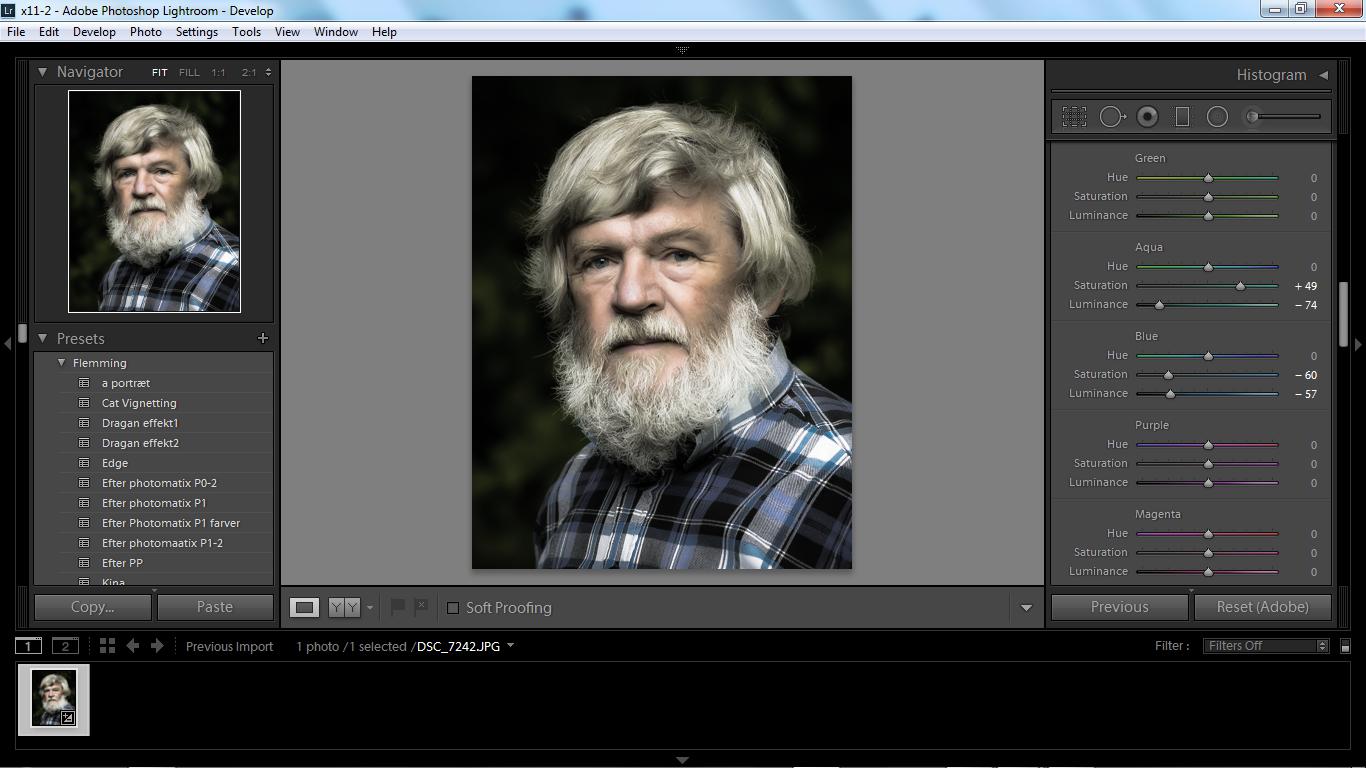1366x768 pixels.
Task: Activate the Spot Removal tool
Action: pos(1111,117)
